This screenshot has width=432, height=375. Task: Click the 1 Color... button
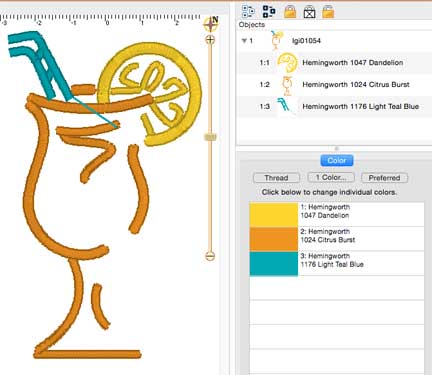tap(331, 177)
